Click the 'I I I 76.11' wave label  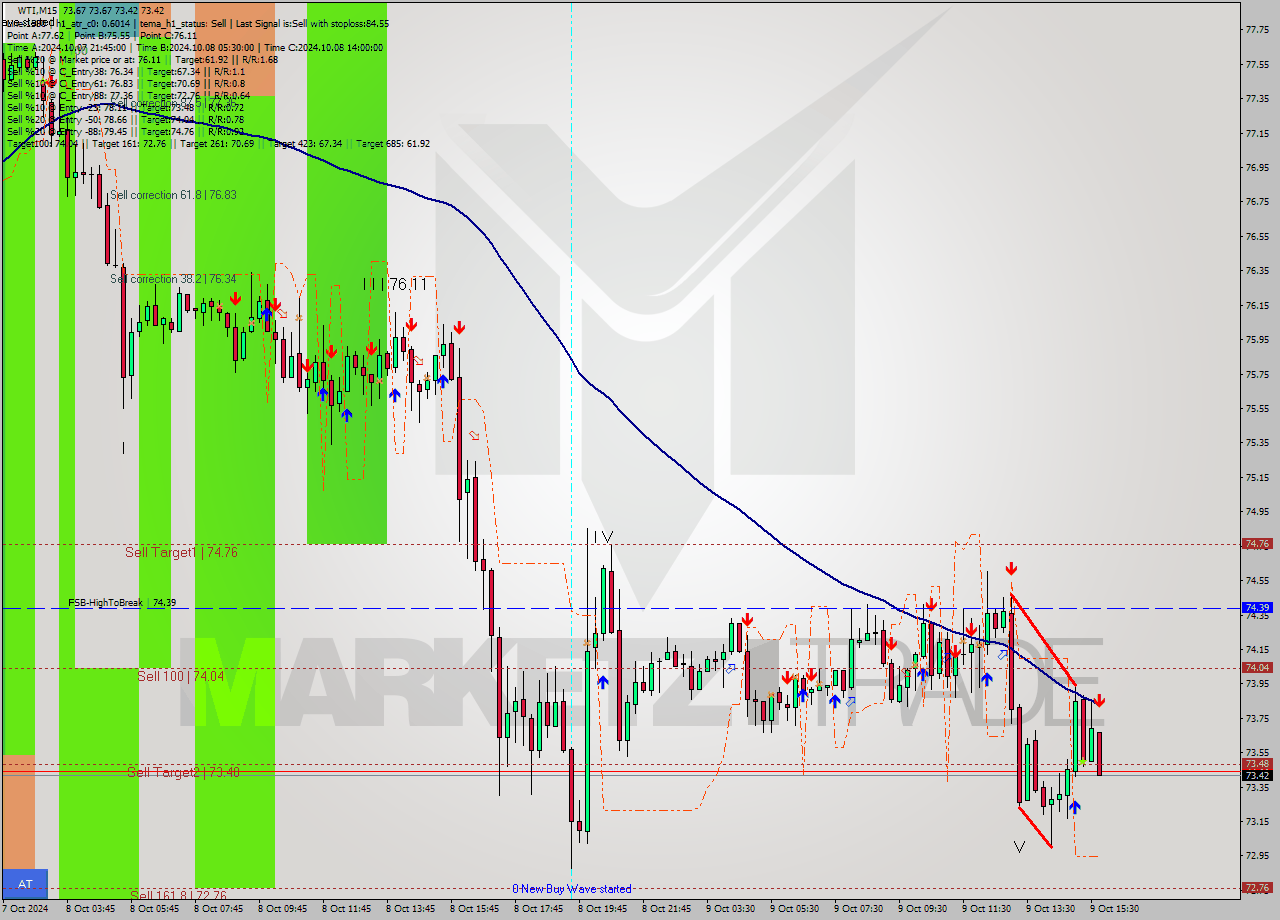(x=395, y=285)
